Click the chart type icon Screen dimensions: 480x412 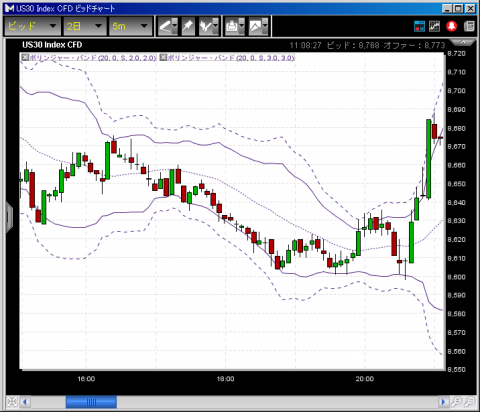pyautogui.click(x=255, y=26)
